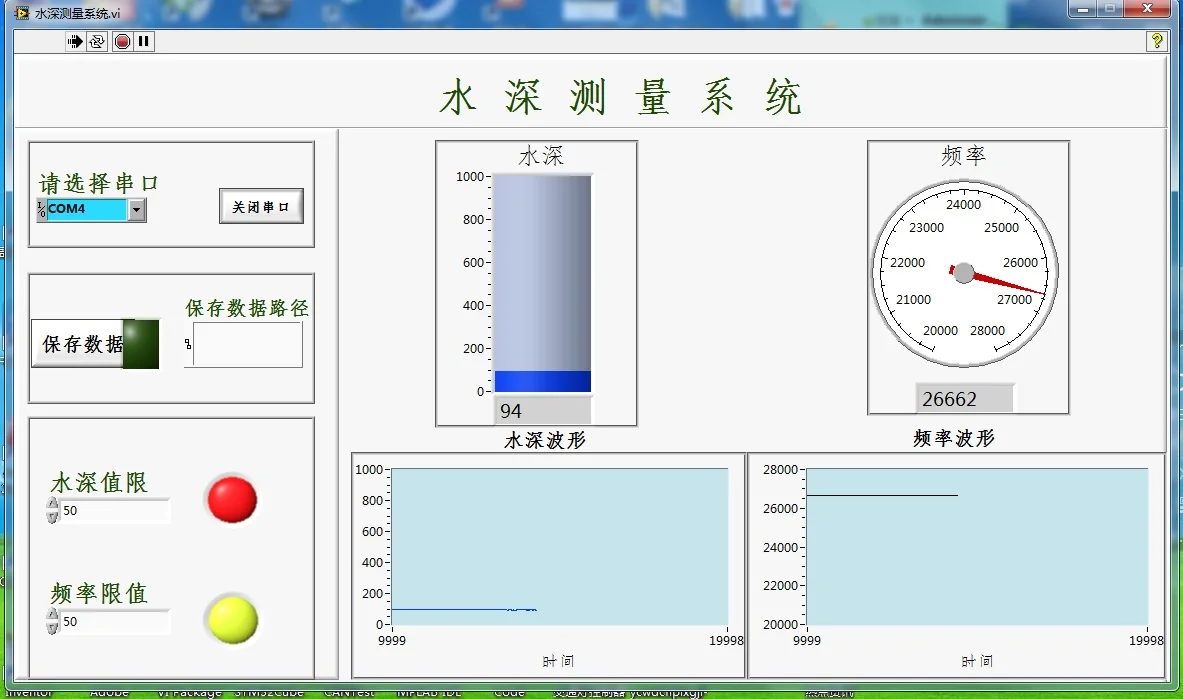
Task: Click the 频率限值 numeric input box
Action: click(113, 622)
